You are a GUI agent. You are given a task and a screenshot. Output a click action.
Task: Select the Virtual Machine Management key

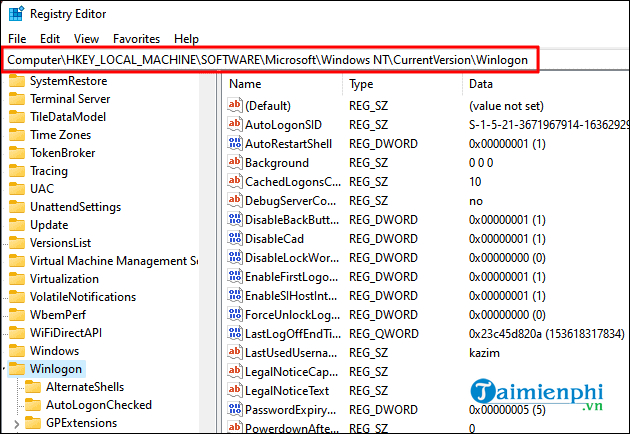114,261
